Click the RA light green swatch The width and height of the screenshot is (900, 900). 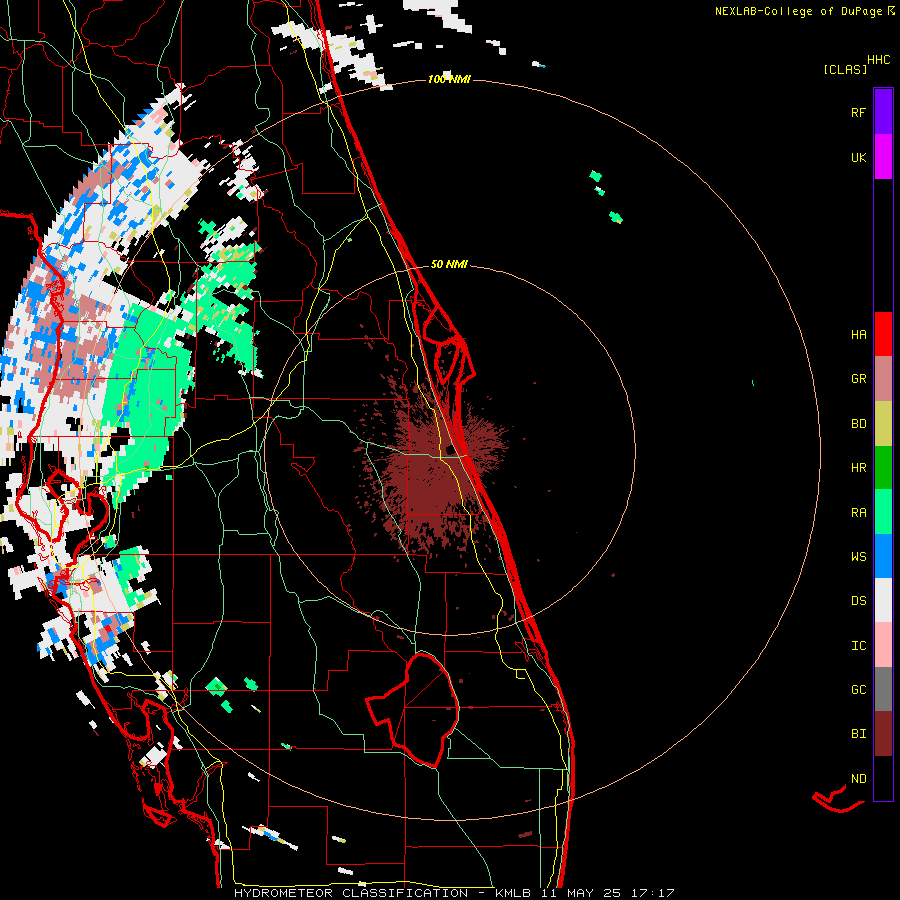883,512
